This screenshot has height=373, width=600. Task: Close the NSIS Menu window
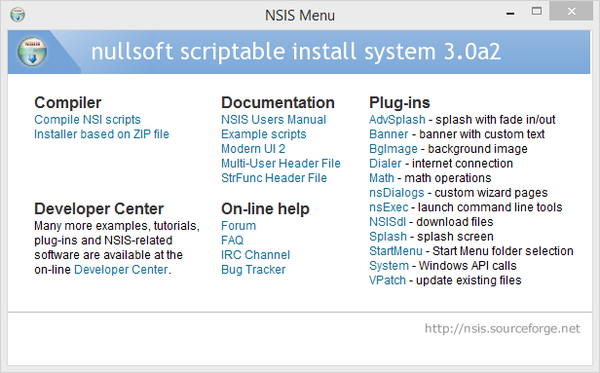tap(571, 11)
